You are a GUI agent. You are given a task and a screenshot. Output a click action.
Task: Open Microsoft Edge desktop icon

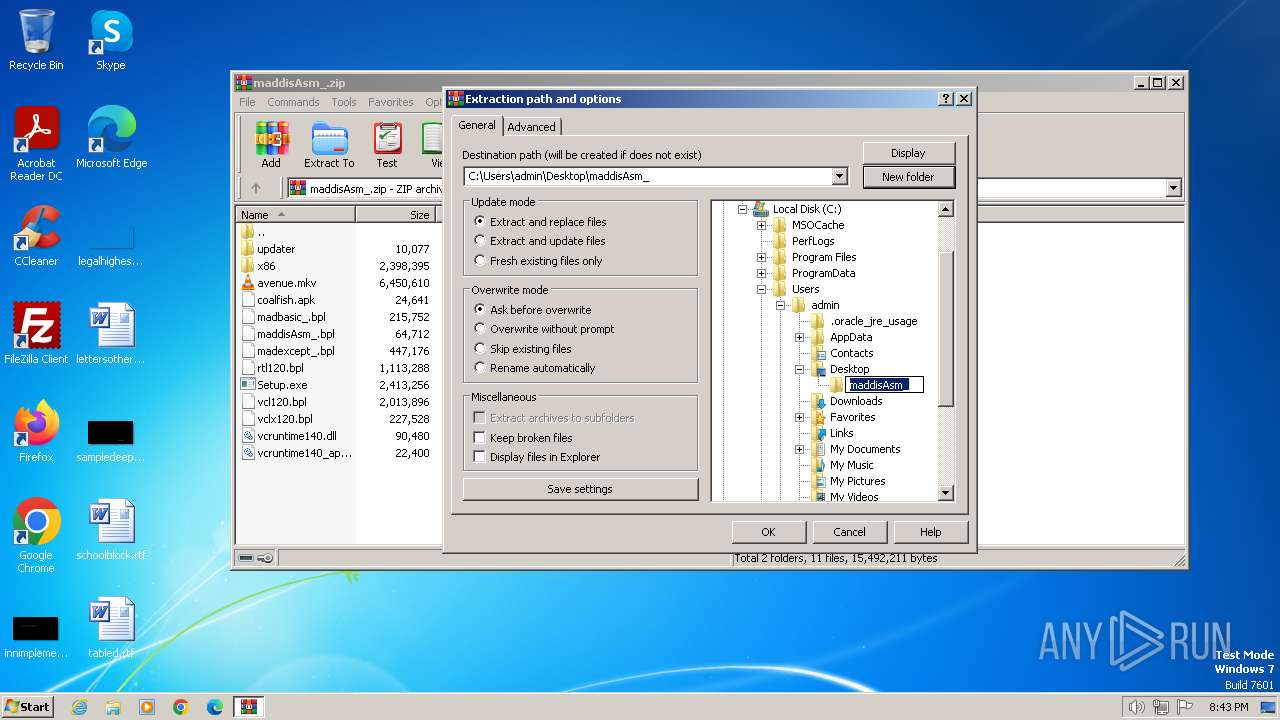(x=111, y=138)
